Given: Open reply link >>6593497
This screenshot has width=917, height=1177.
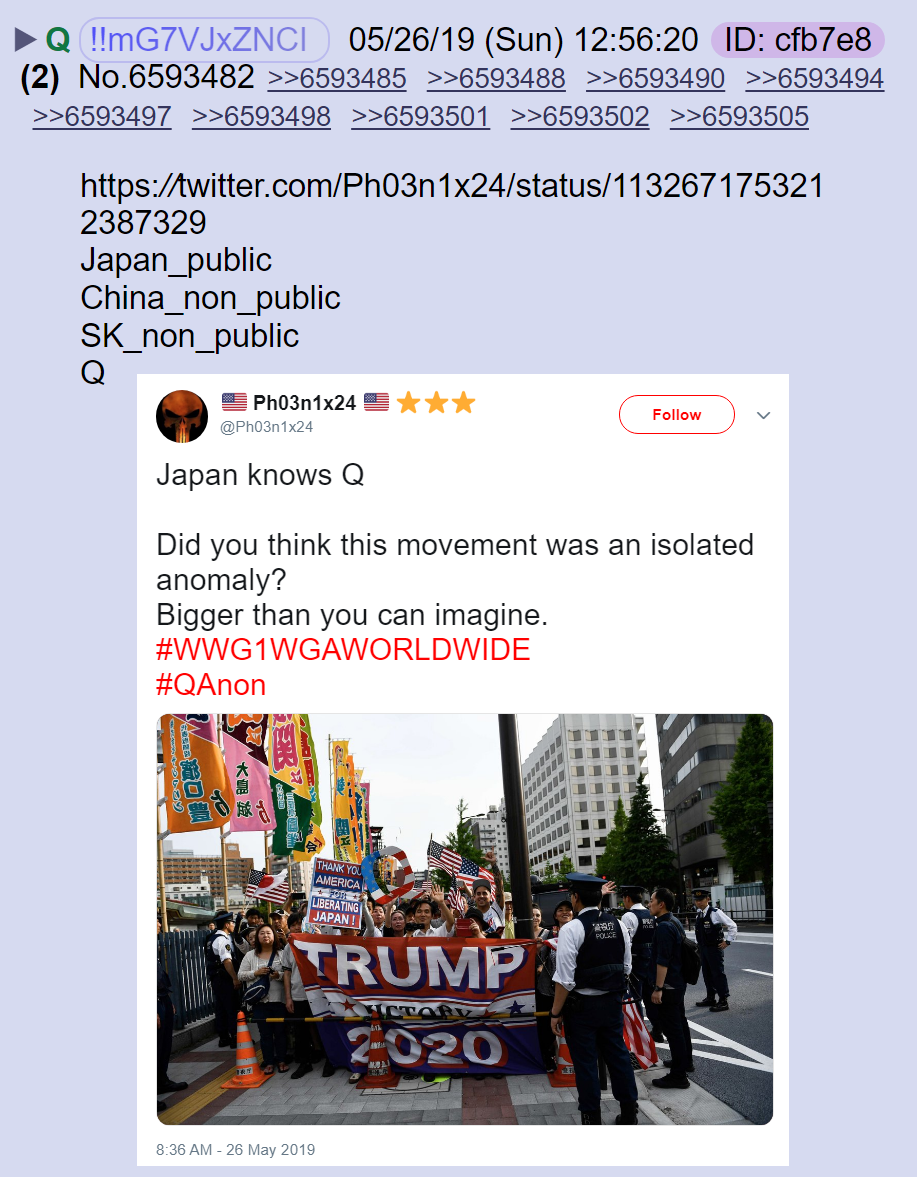Looking at the screenshot, I should (102, 116).
